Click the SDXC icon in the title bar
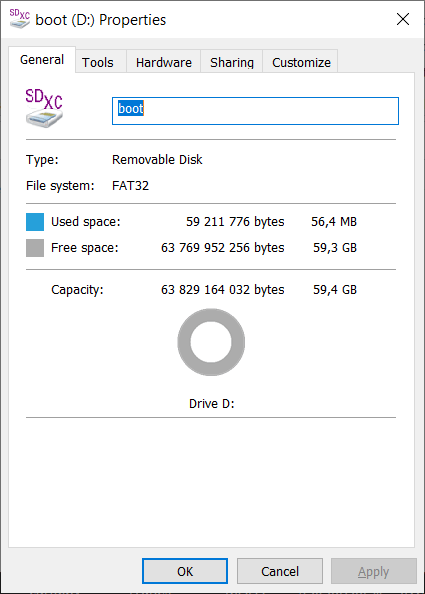Screen dimensions: 425x594 [x=19, y=19]
